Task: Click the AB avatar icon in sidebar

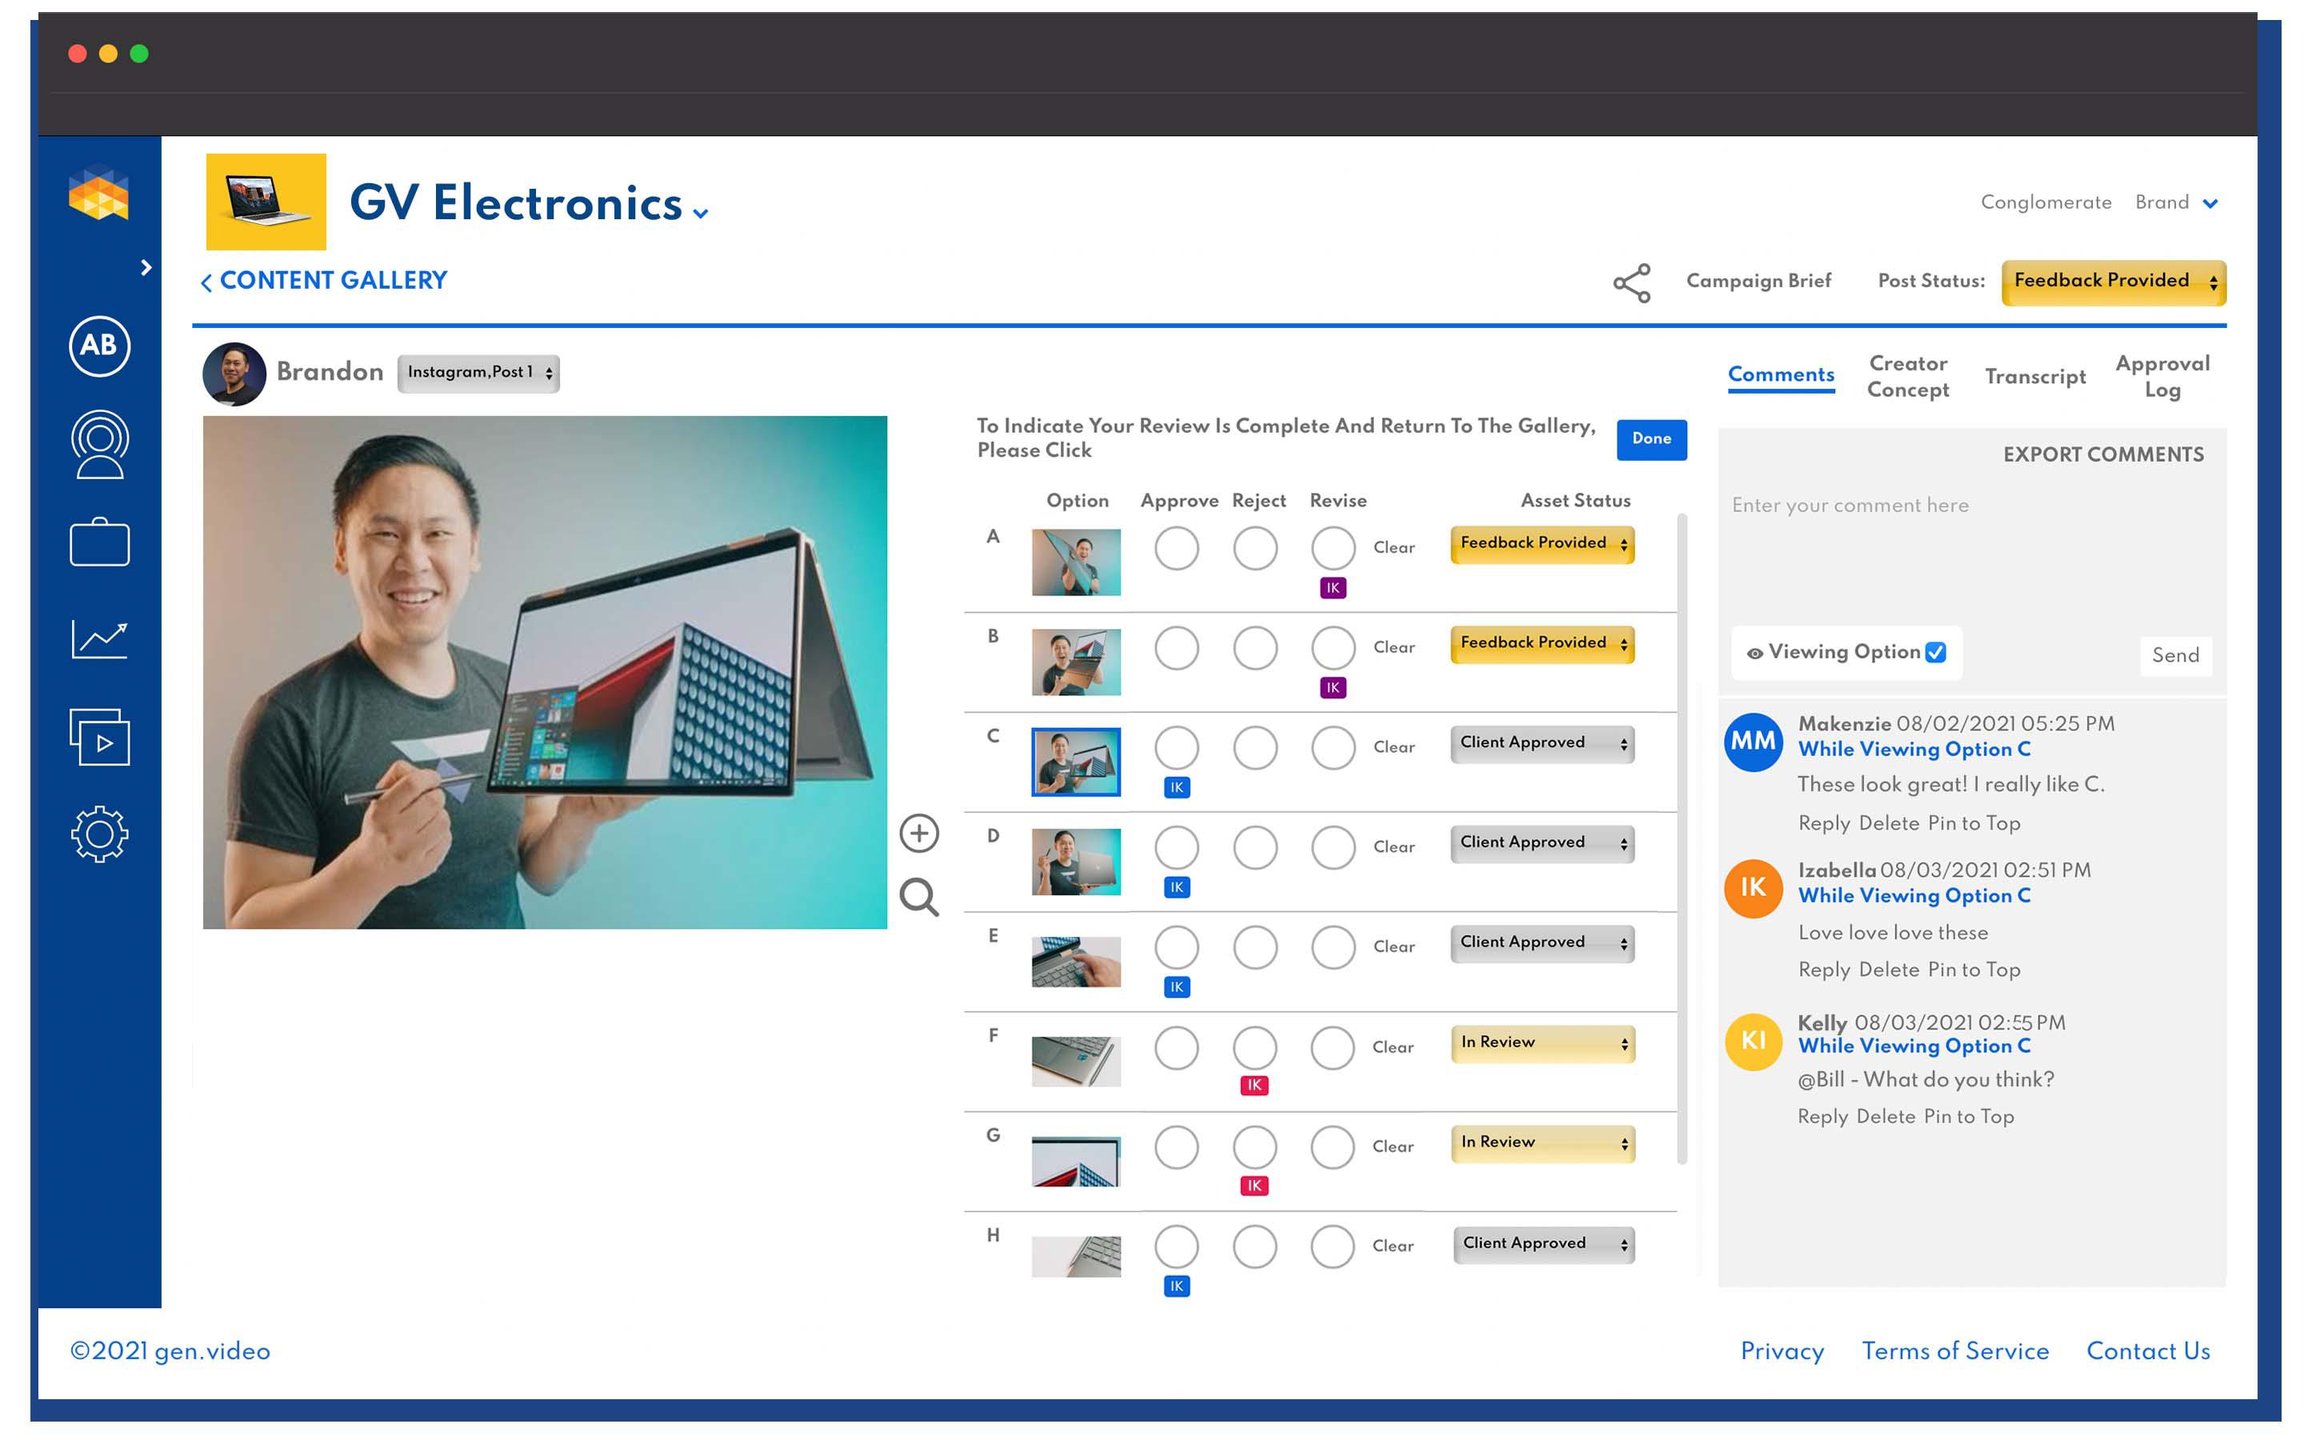Action: 99,346
